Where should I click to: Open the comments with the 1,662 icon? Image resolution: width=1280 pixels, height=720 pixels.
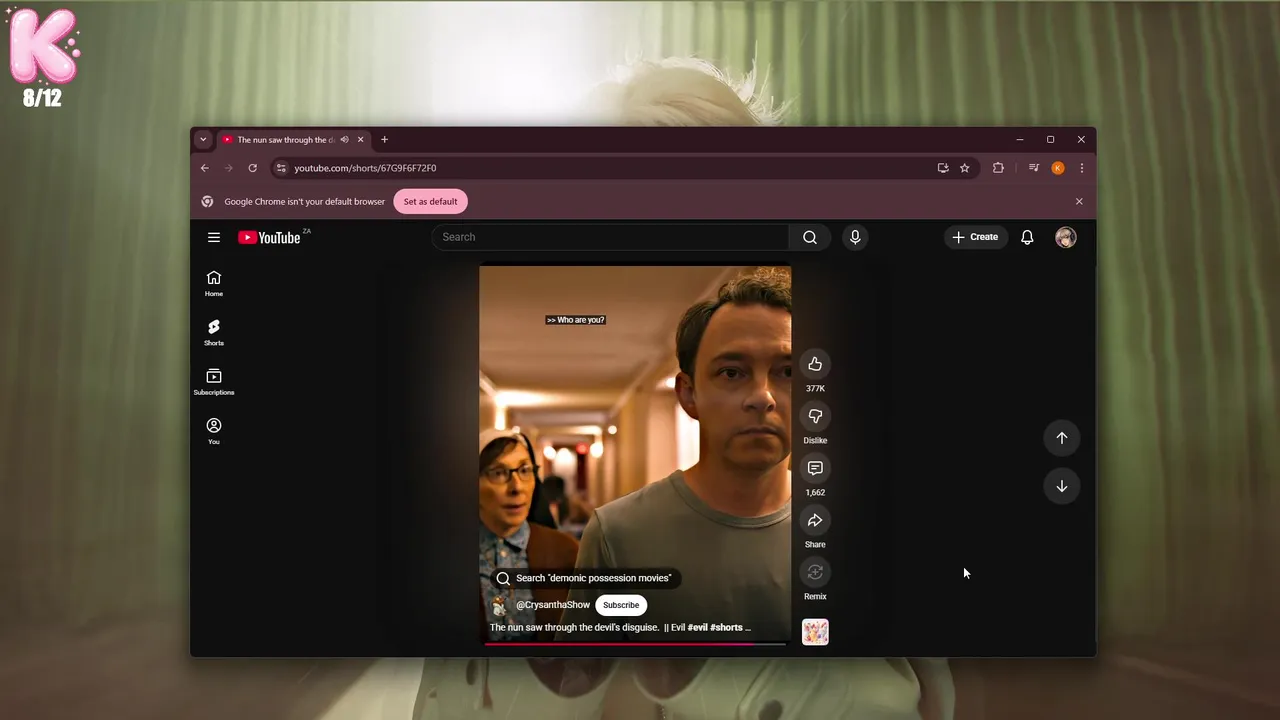point(815,468)
